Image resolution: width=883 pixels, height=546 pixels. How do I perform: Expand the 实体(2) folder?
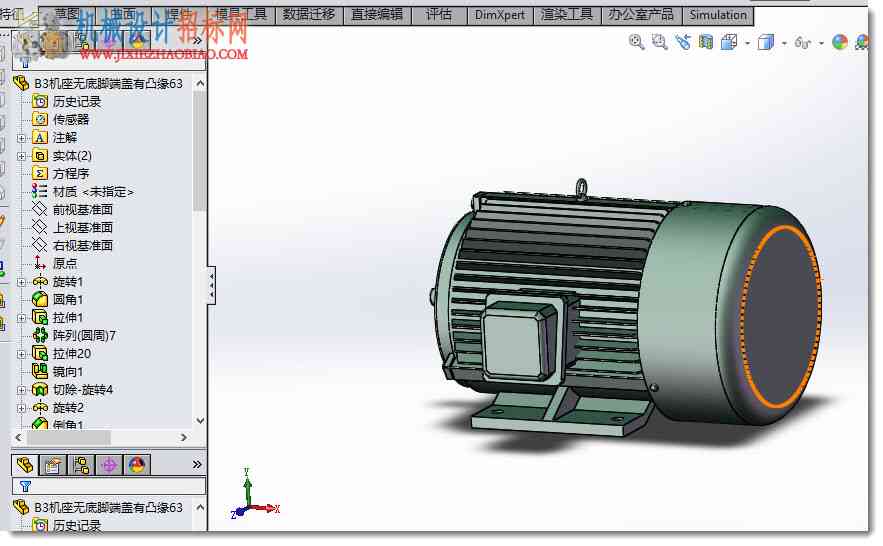pyautogui.click(x=21, y=156)
